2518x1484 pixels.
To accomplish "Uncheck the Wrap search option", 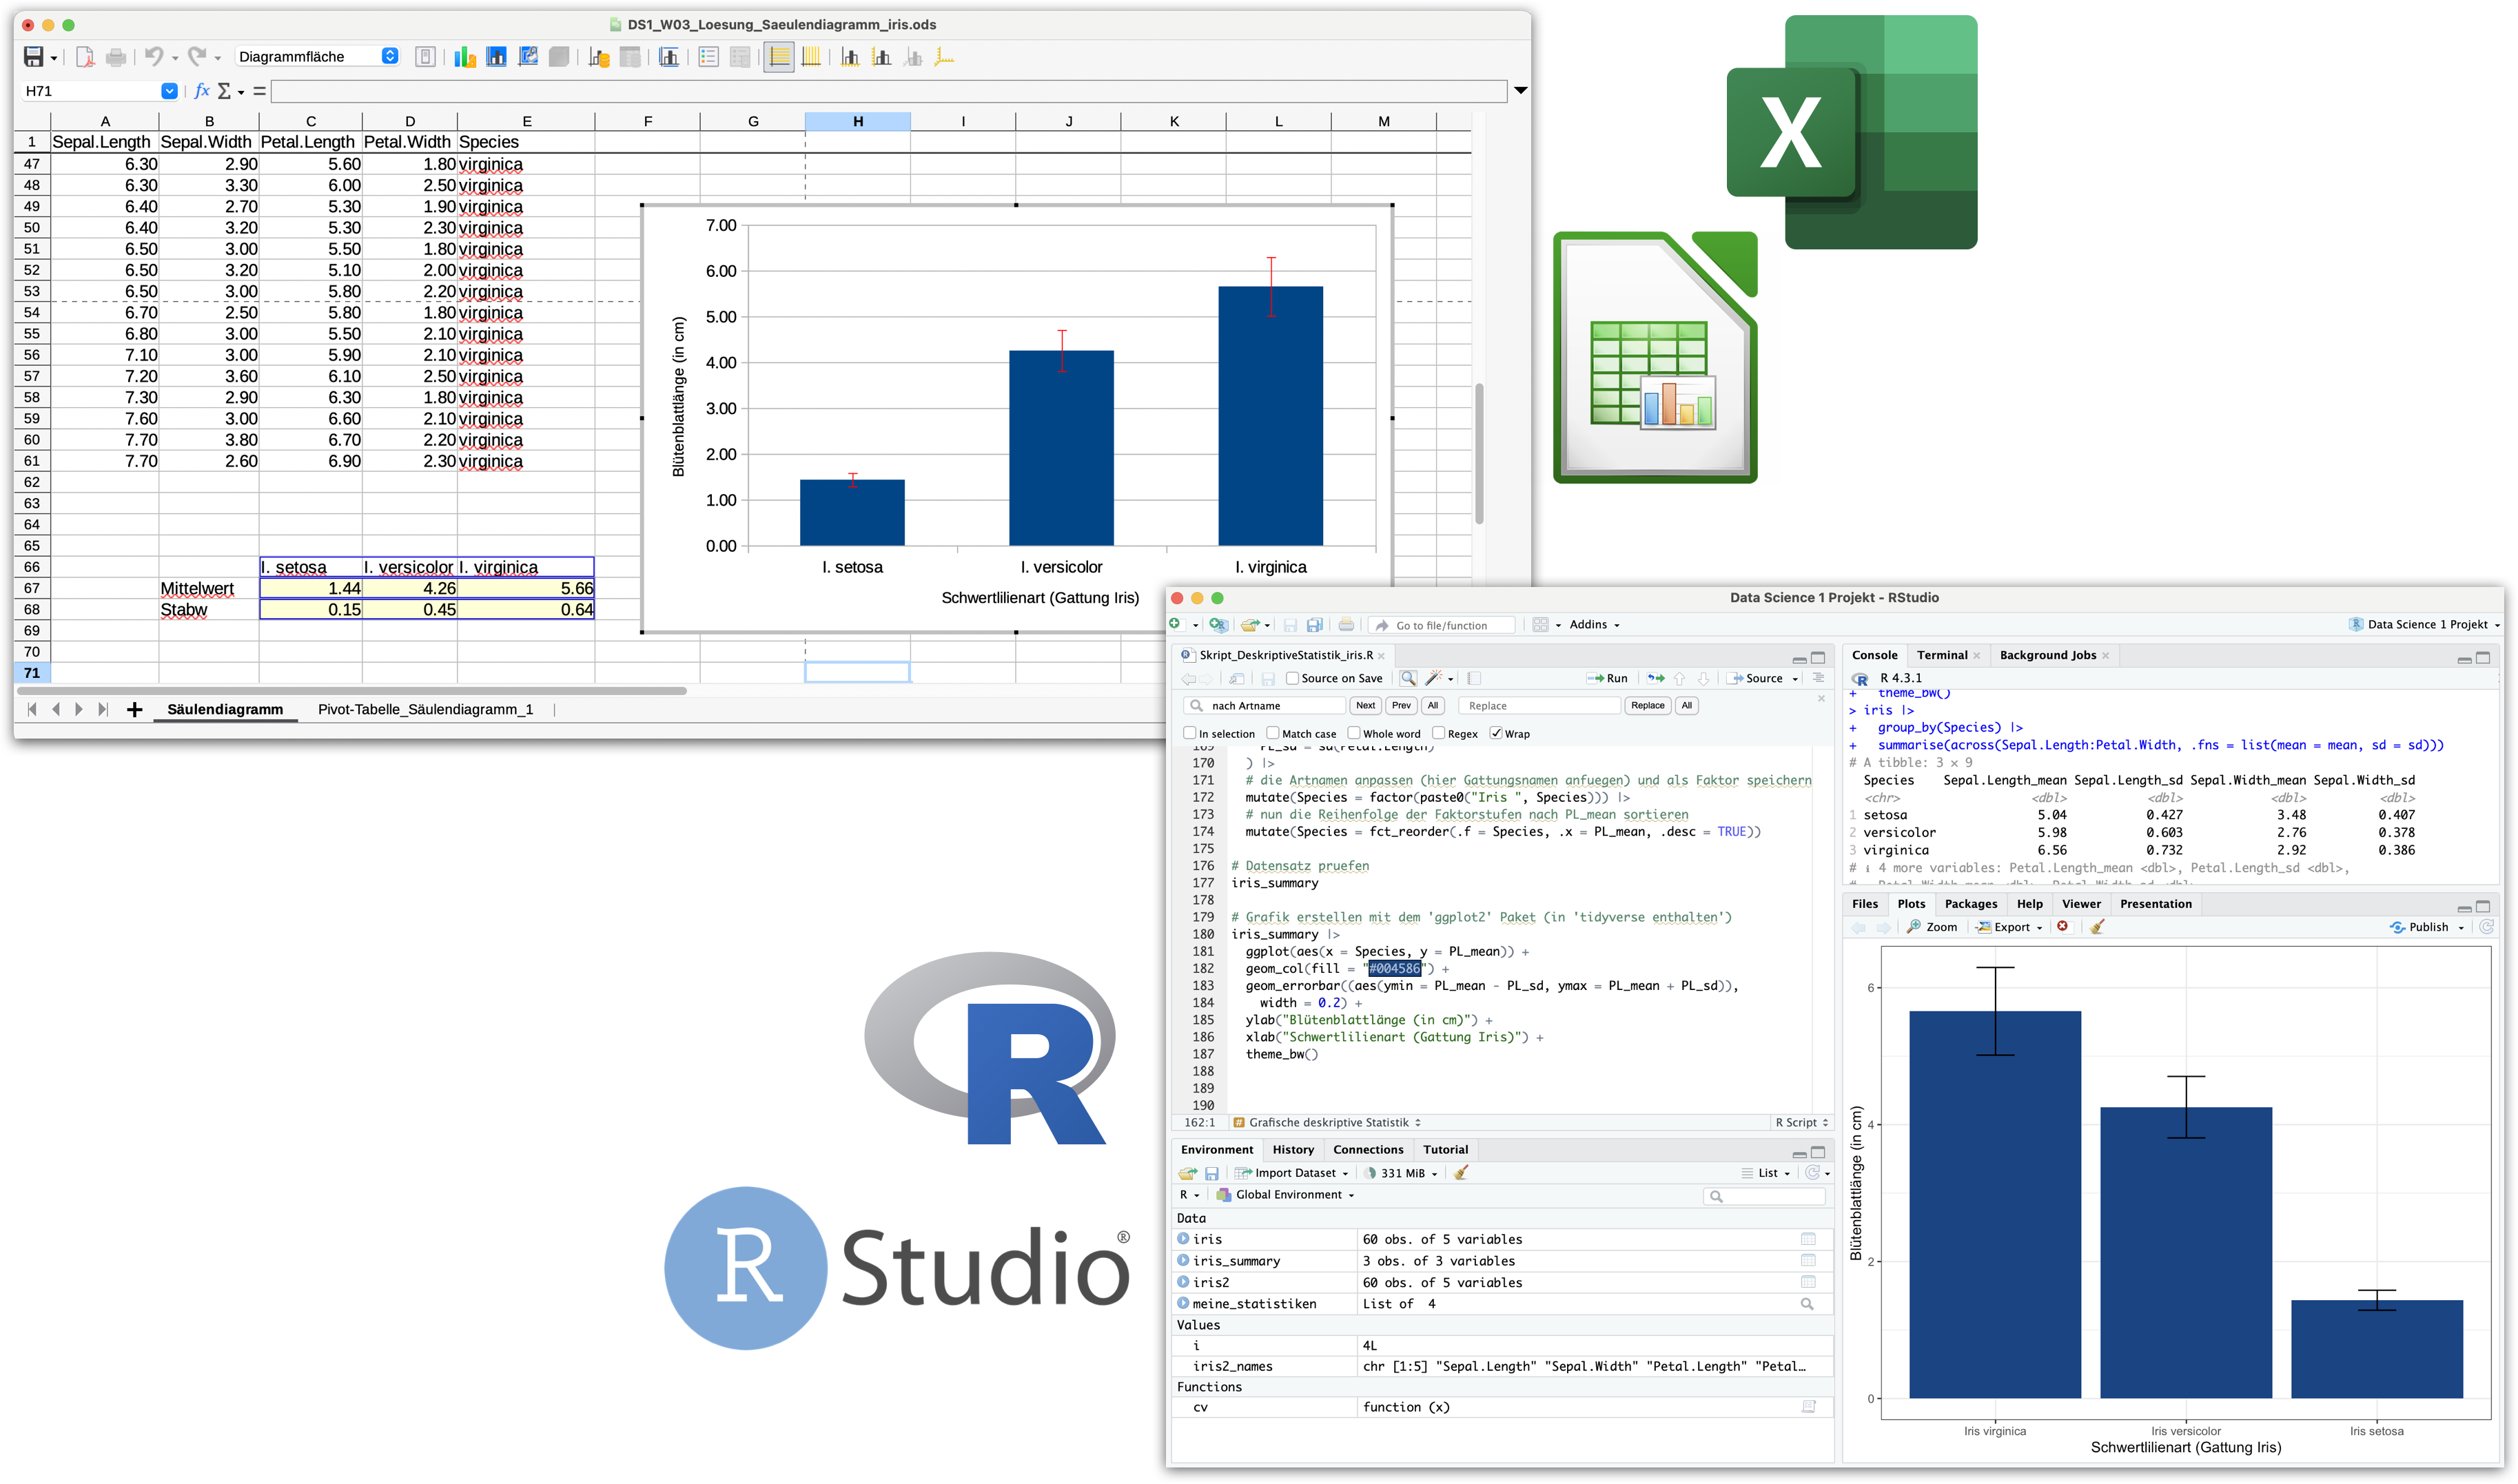I will 1496,733.
